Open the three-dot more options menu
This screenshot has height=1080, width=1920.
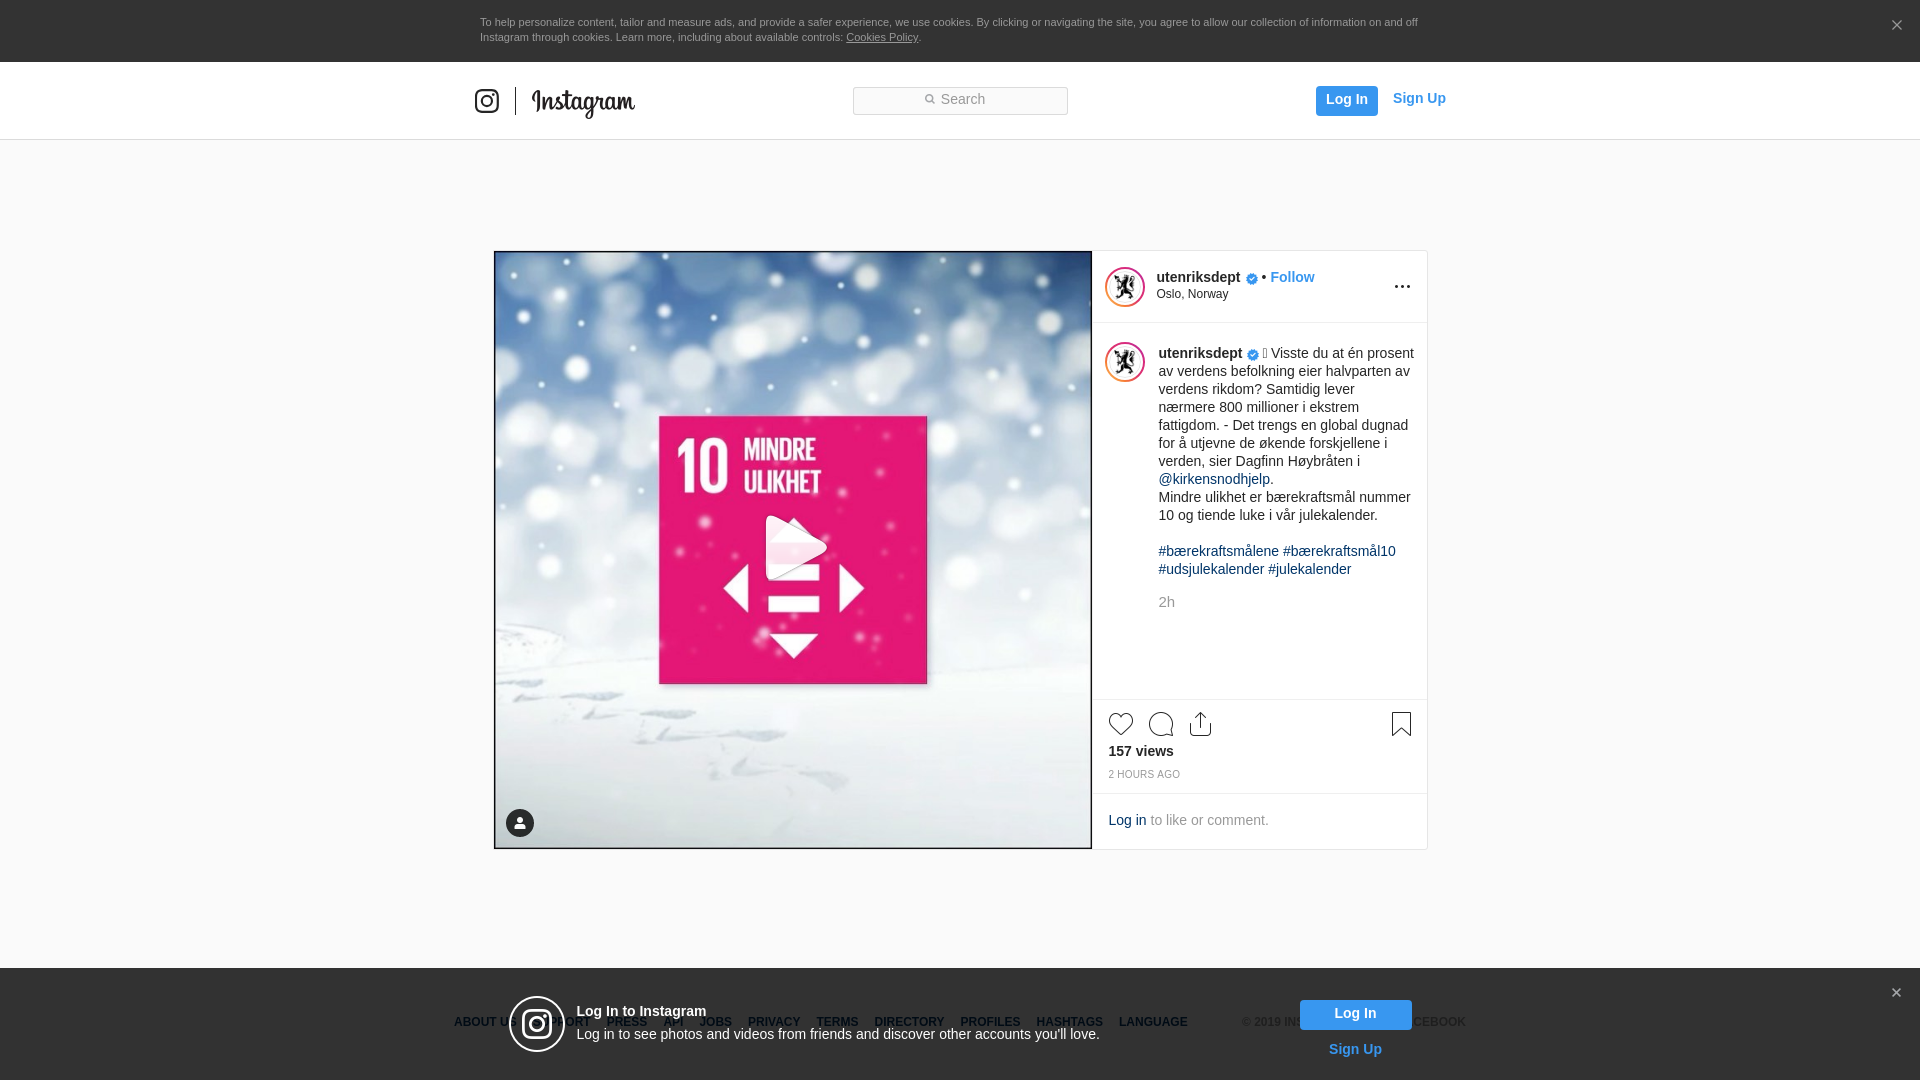tap(1402, 287)
